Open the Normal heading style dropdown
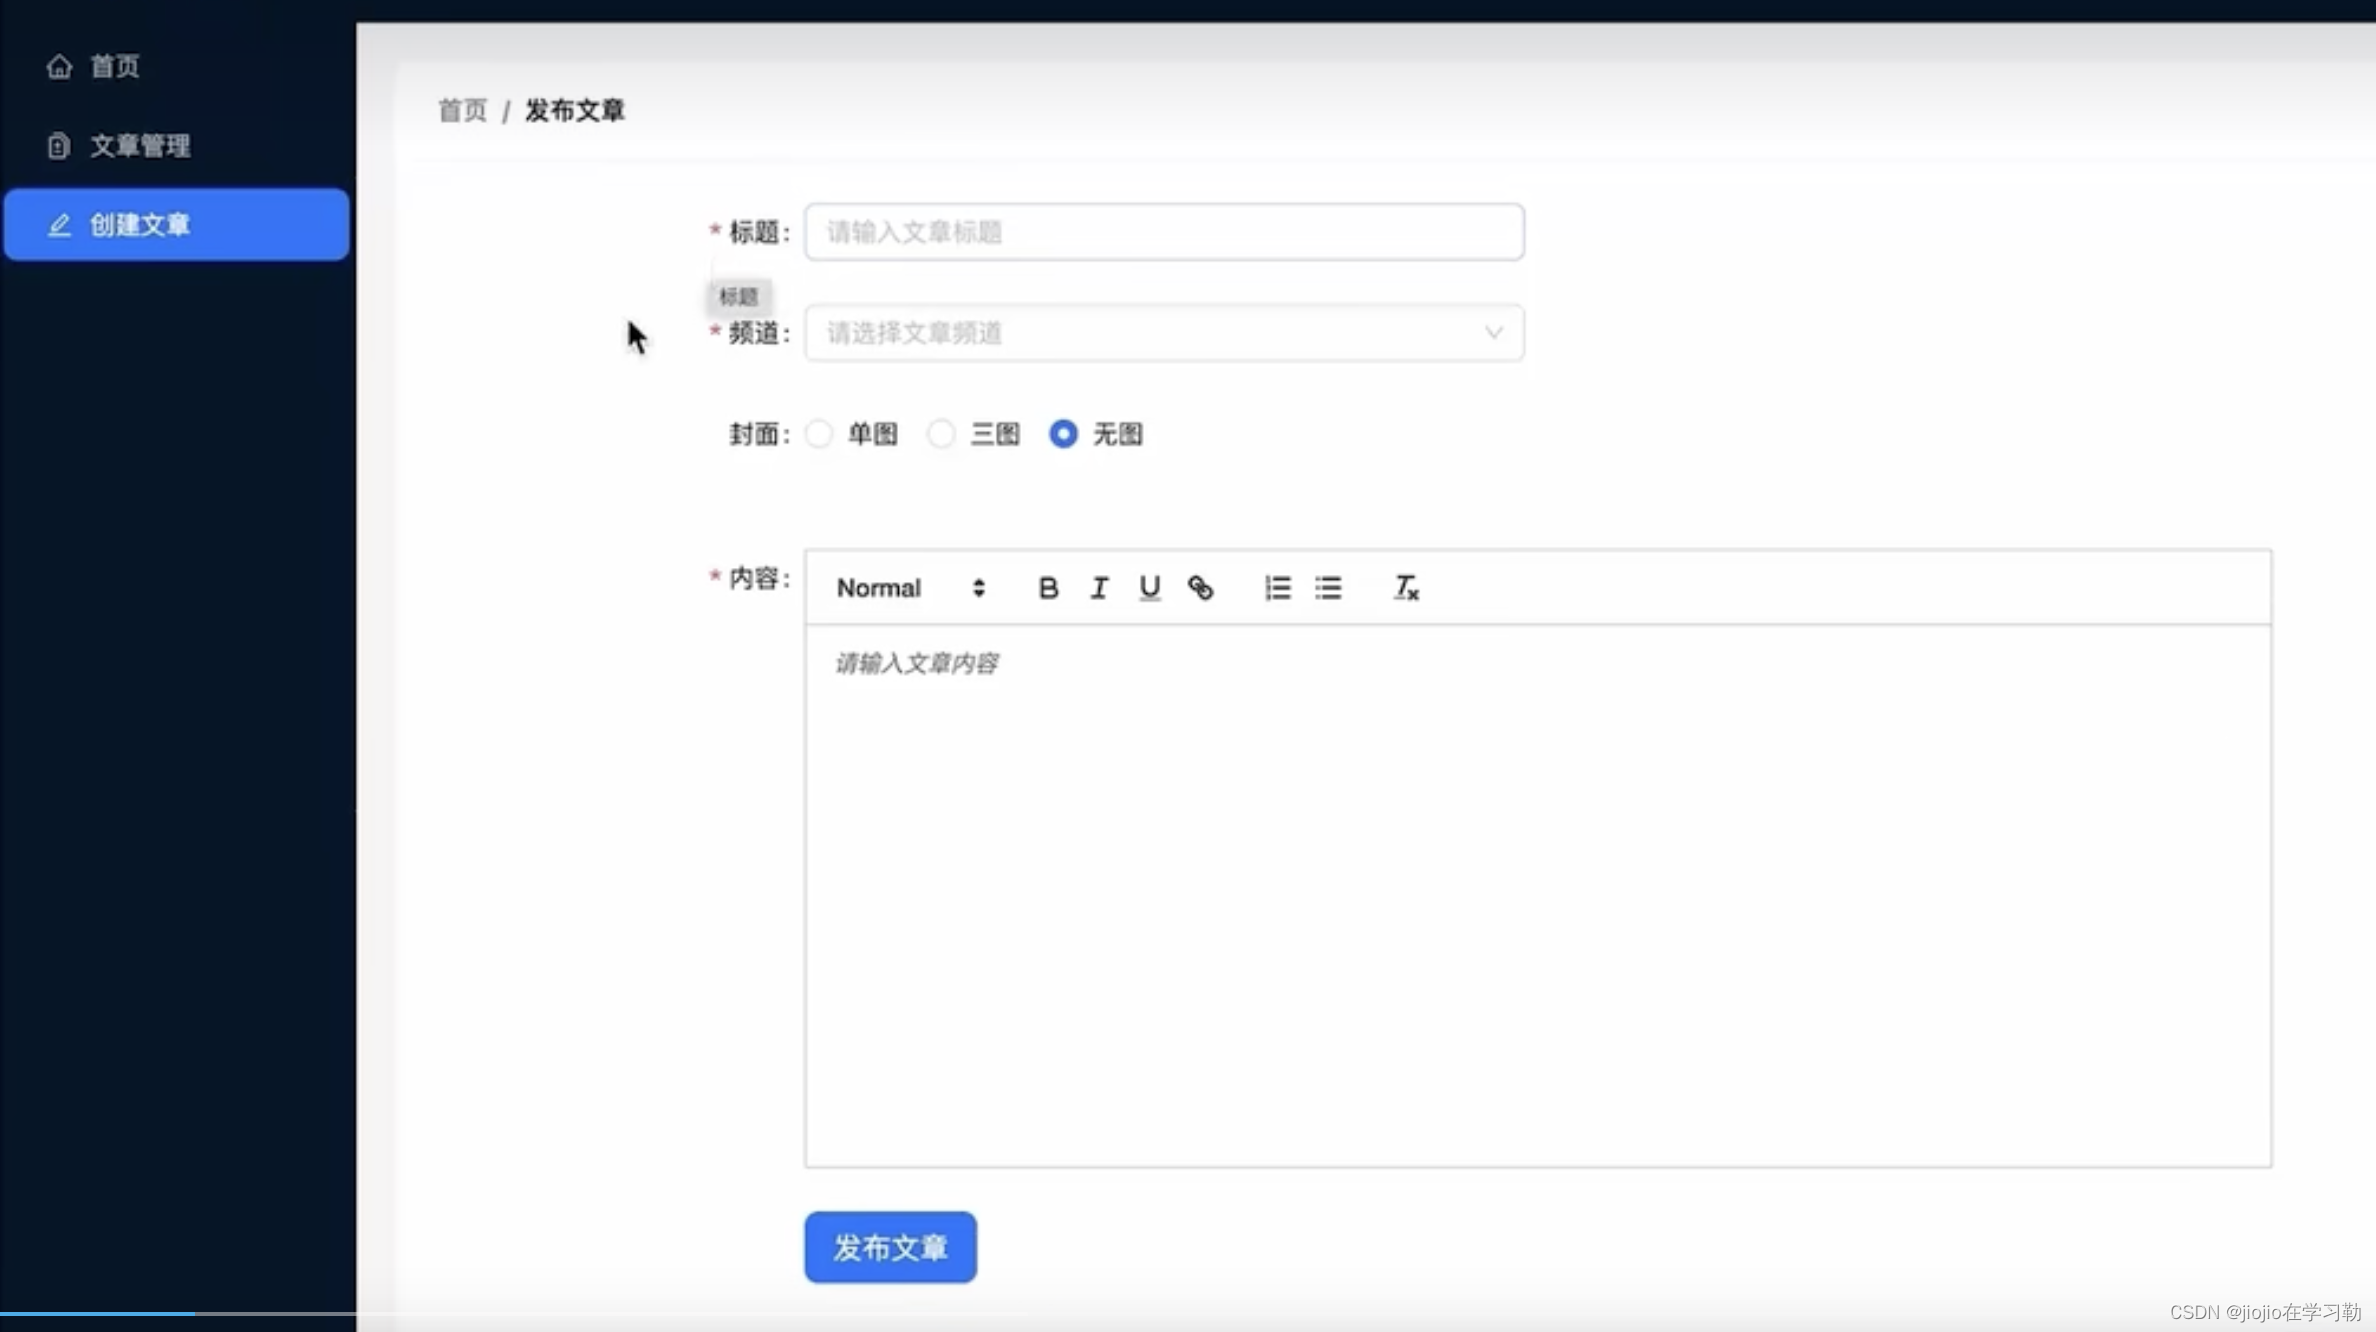 (911, 588)
